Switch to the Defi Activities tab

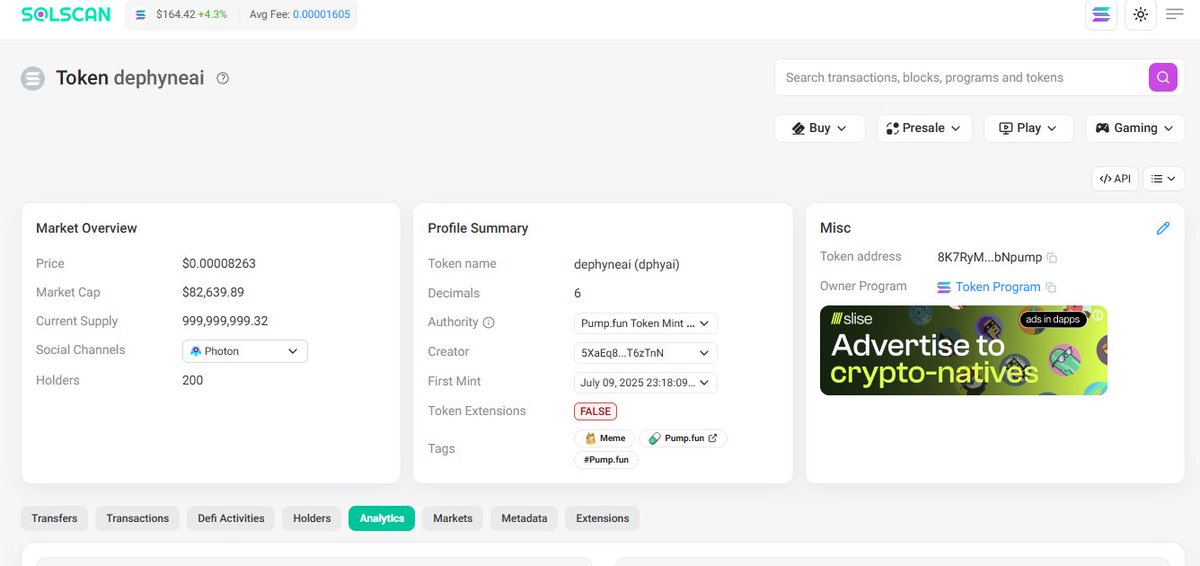point(231,518)
